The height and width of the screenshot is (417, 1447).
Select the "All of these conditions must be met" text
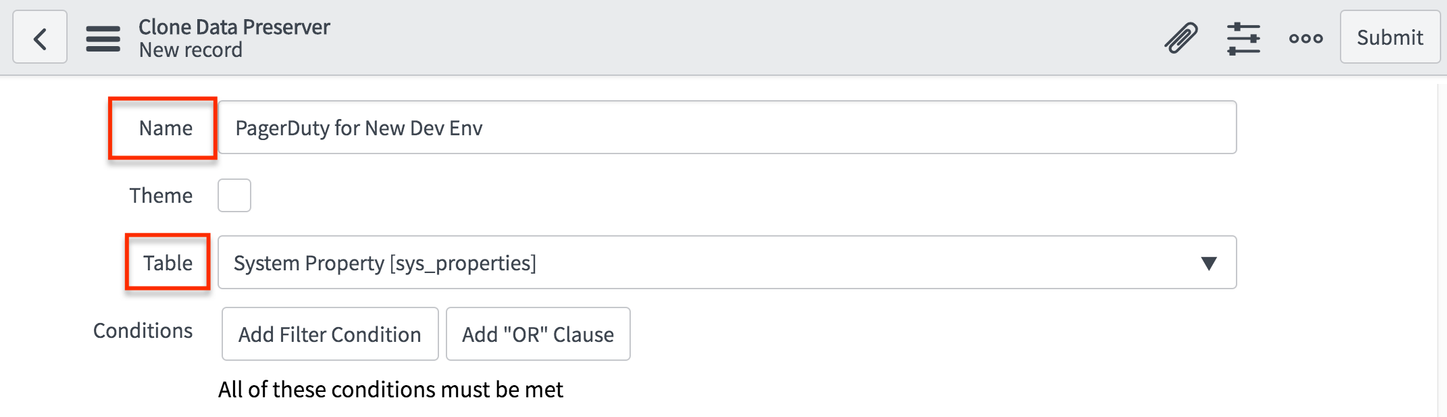pos(391,389)
